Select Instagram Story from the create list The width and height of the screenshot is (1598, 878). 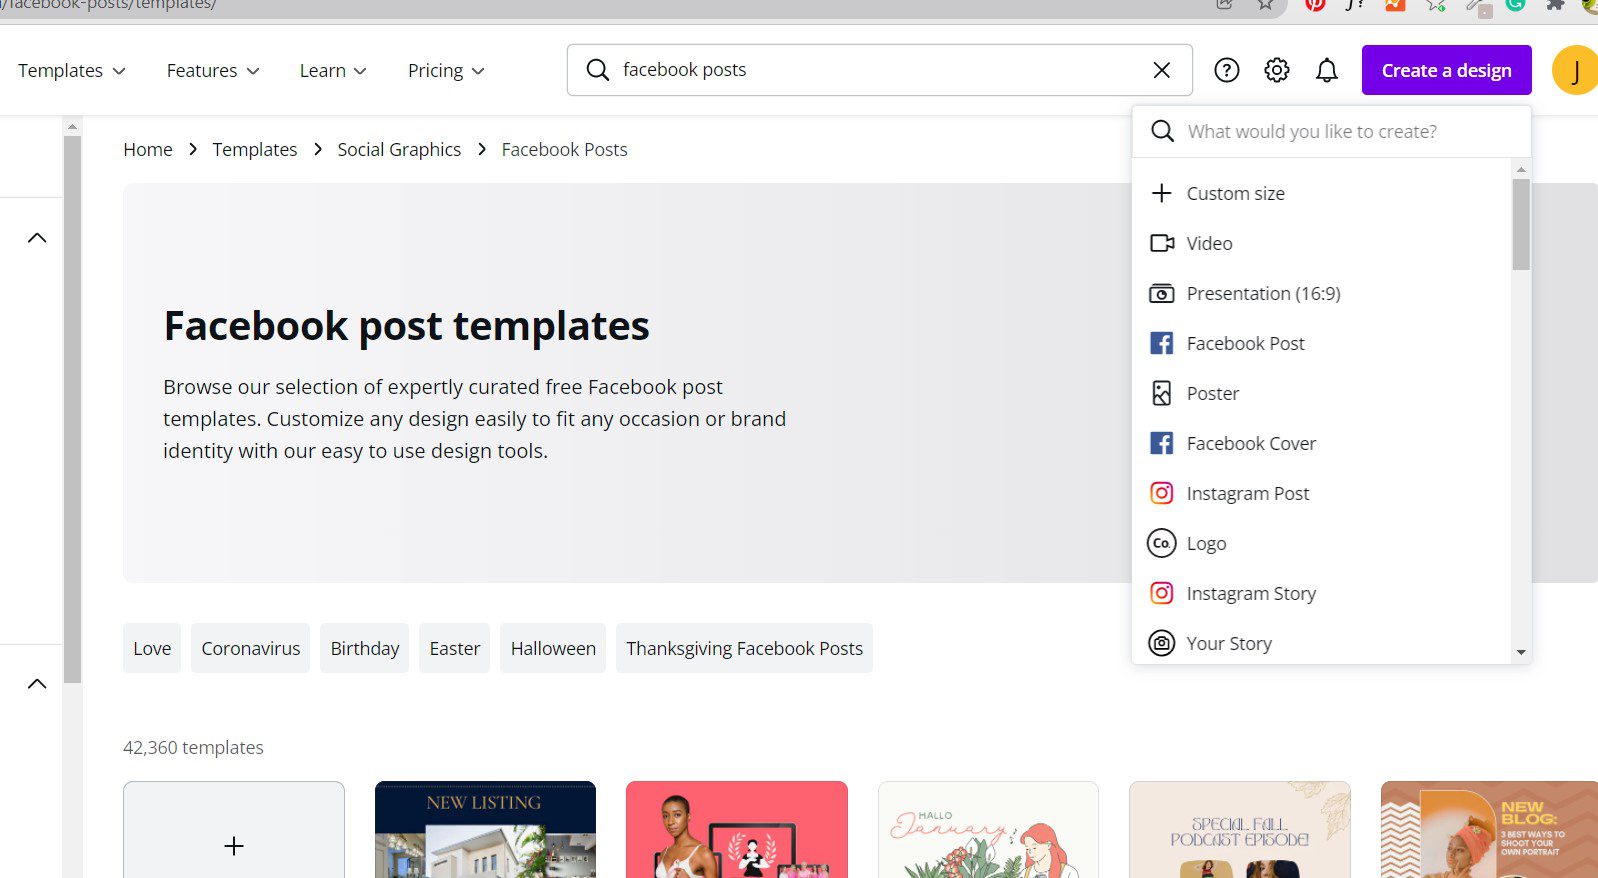[x=1321, y=593]
